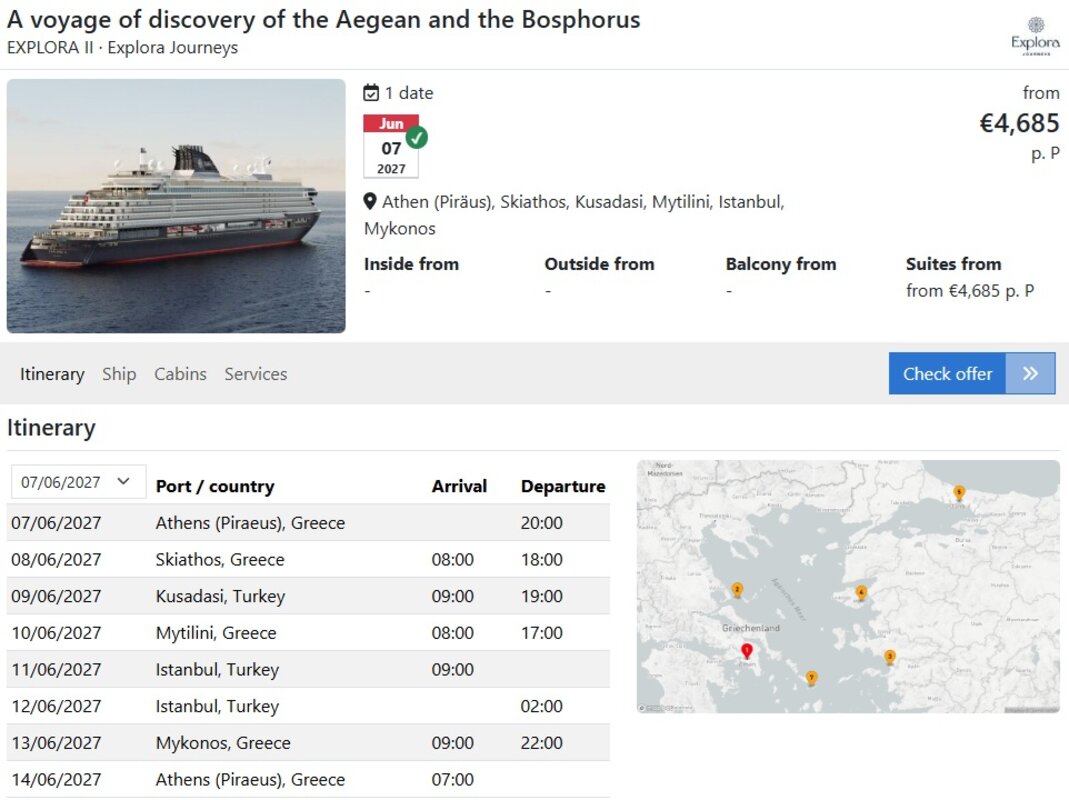The height and width of the screenshot is (800, 1069).
Task: Click the location pin icon before Athen (Piräus)
Action: point(370,202)
